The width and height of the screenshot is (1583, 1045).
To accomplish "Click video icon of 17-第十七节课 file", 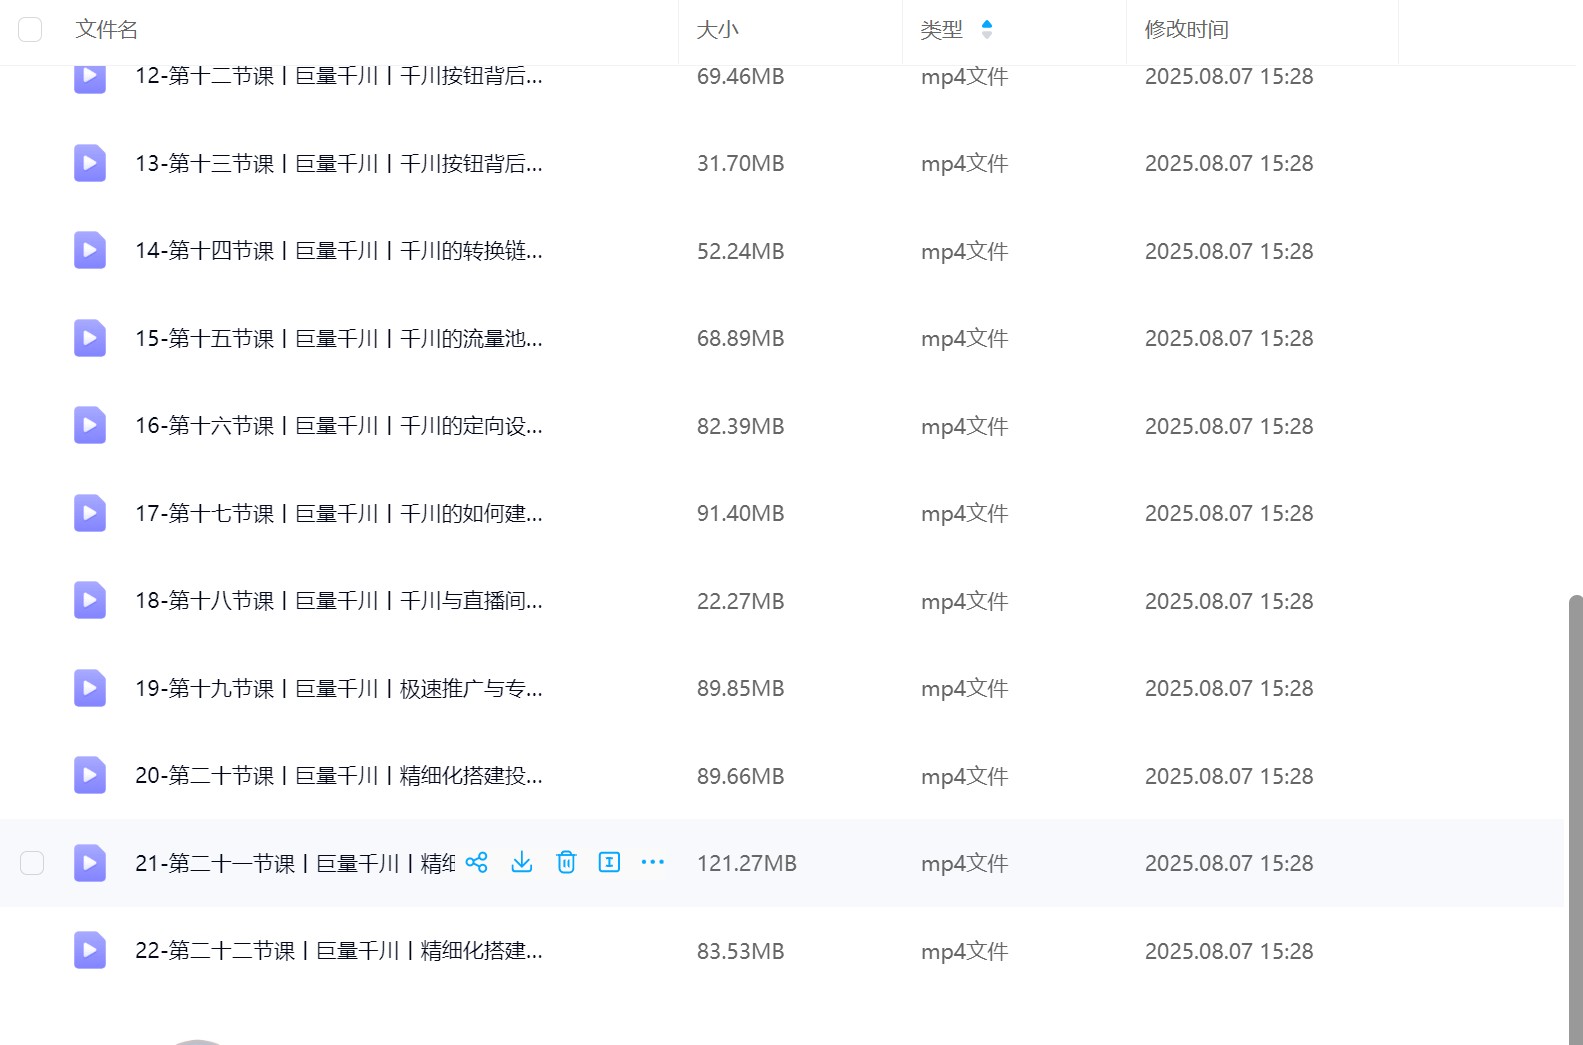I will point(90,513).
